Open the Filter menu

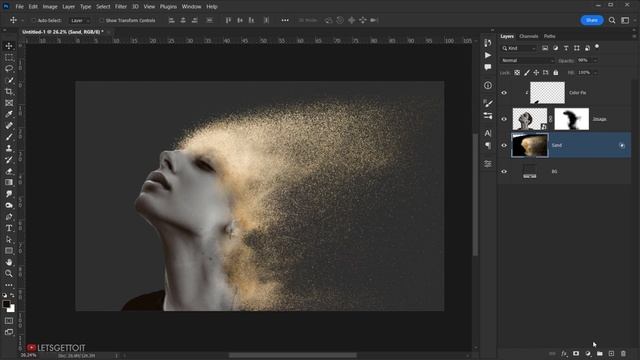(120, 7)
